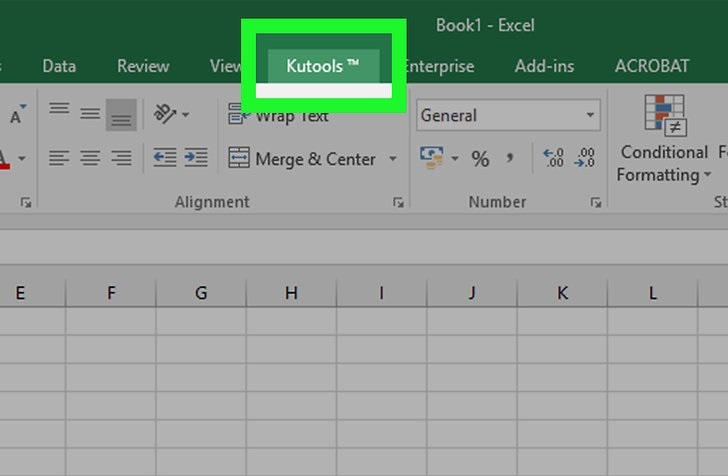Select column E header
This screenshot has width=728, height=476.
pyautogui.click(x=32, y=293)
